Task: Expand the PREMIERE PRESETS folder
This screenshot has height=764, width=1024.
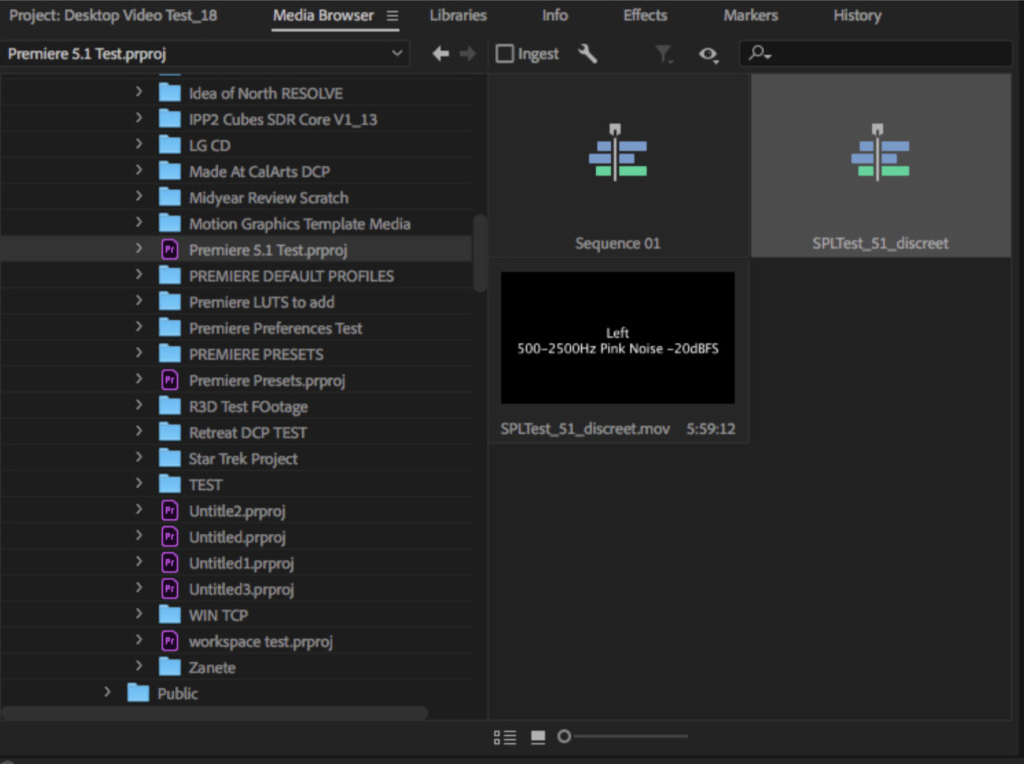Action: 139,353
